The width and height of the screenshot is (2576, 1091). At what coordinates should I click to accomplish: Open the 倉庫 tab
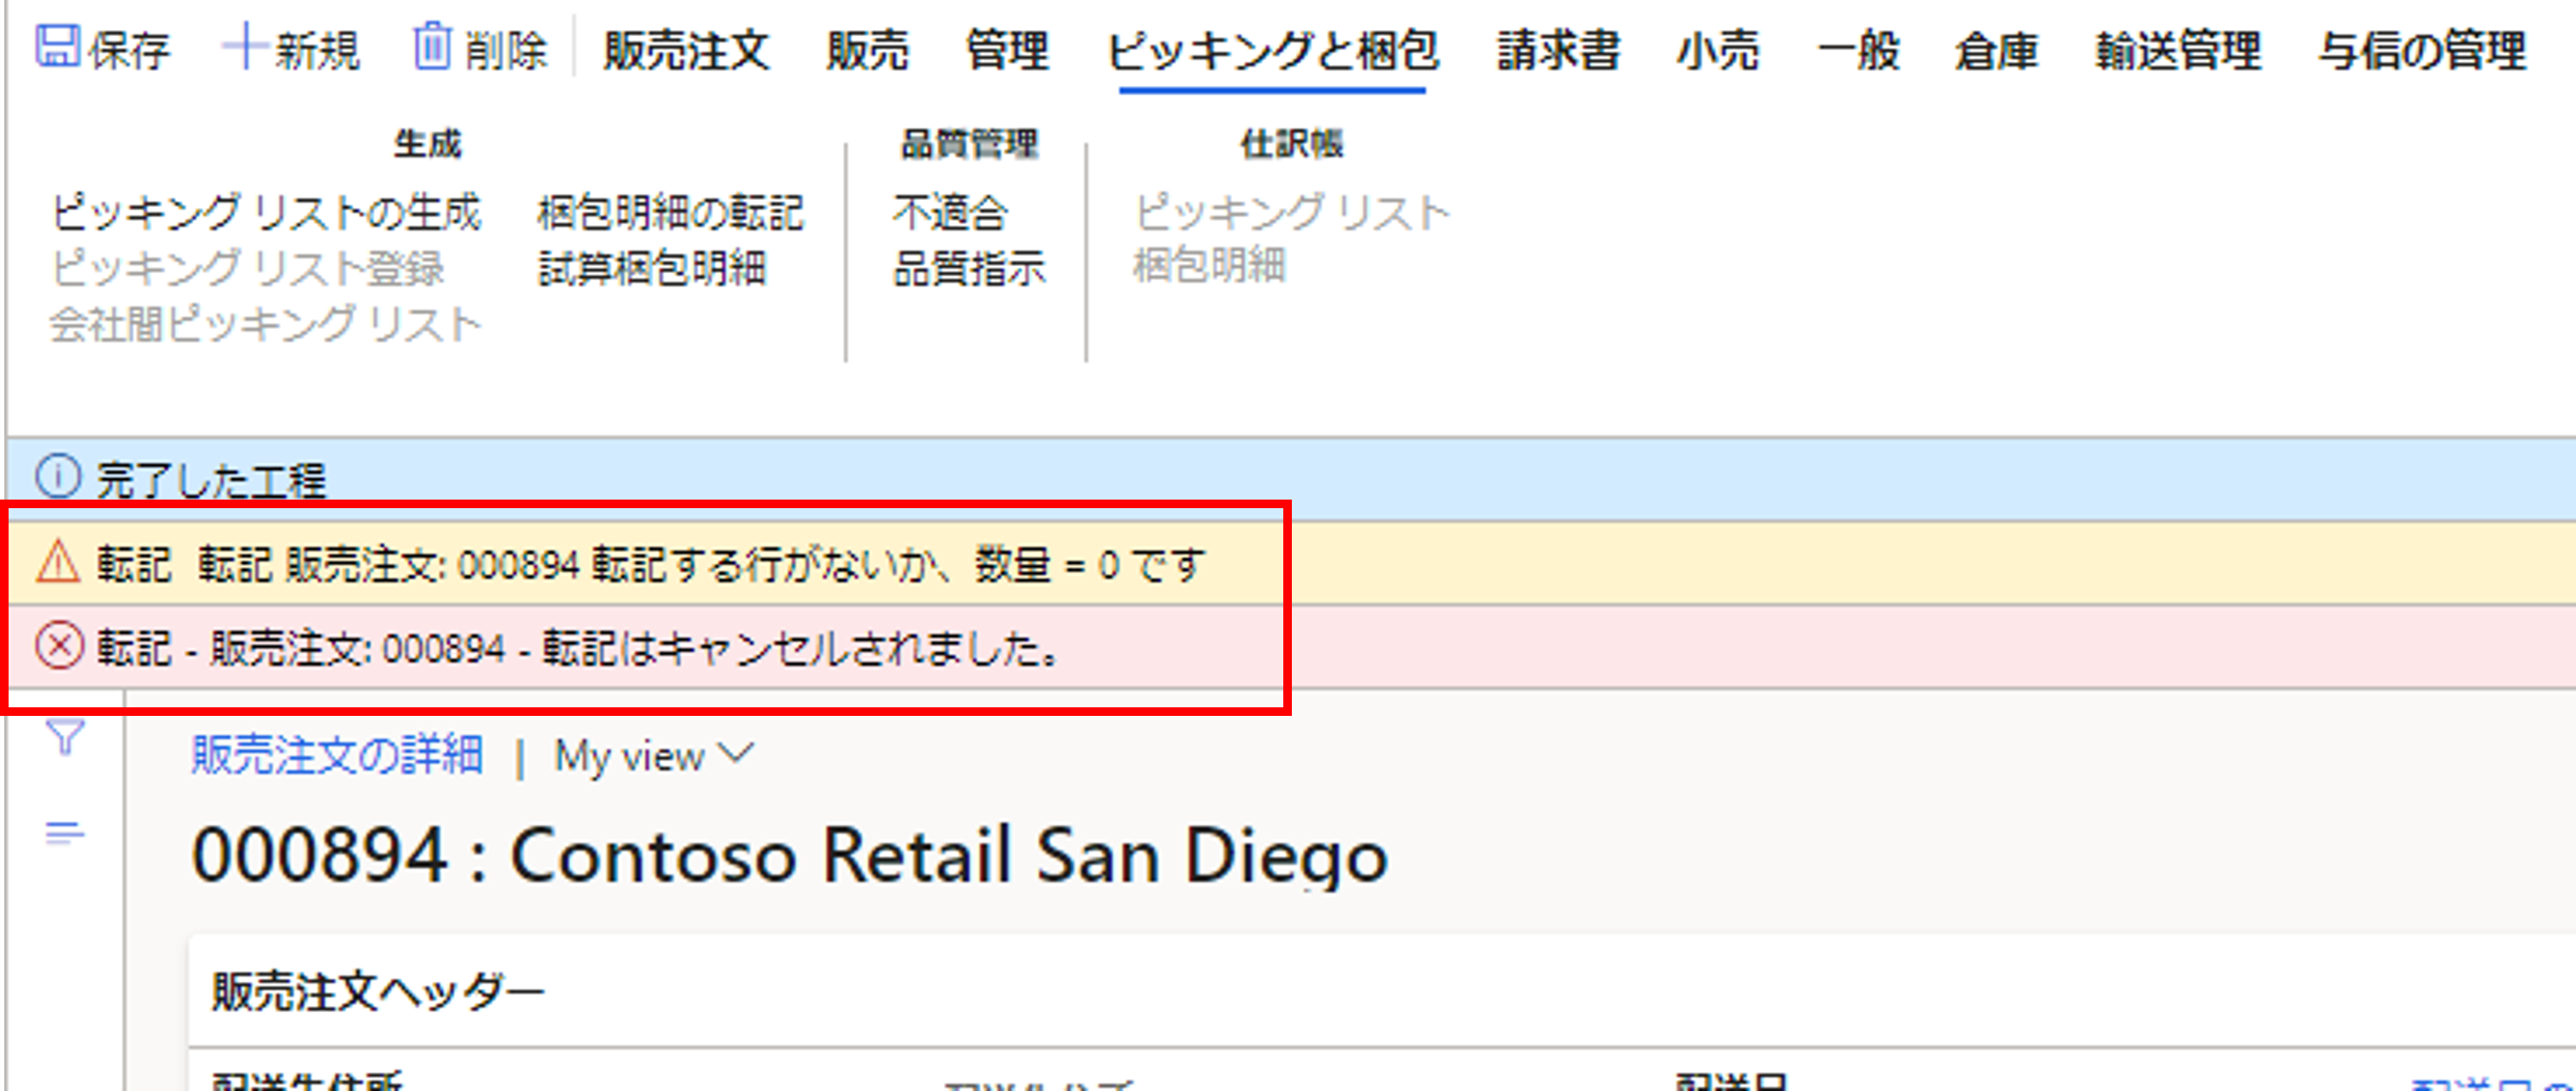click(x=1996, y=50)
